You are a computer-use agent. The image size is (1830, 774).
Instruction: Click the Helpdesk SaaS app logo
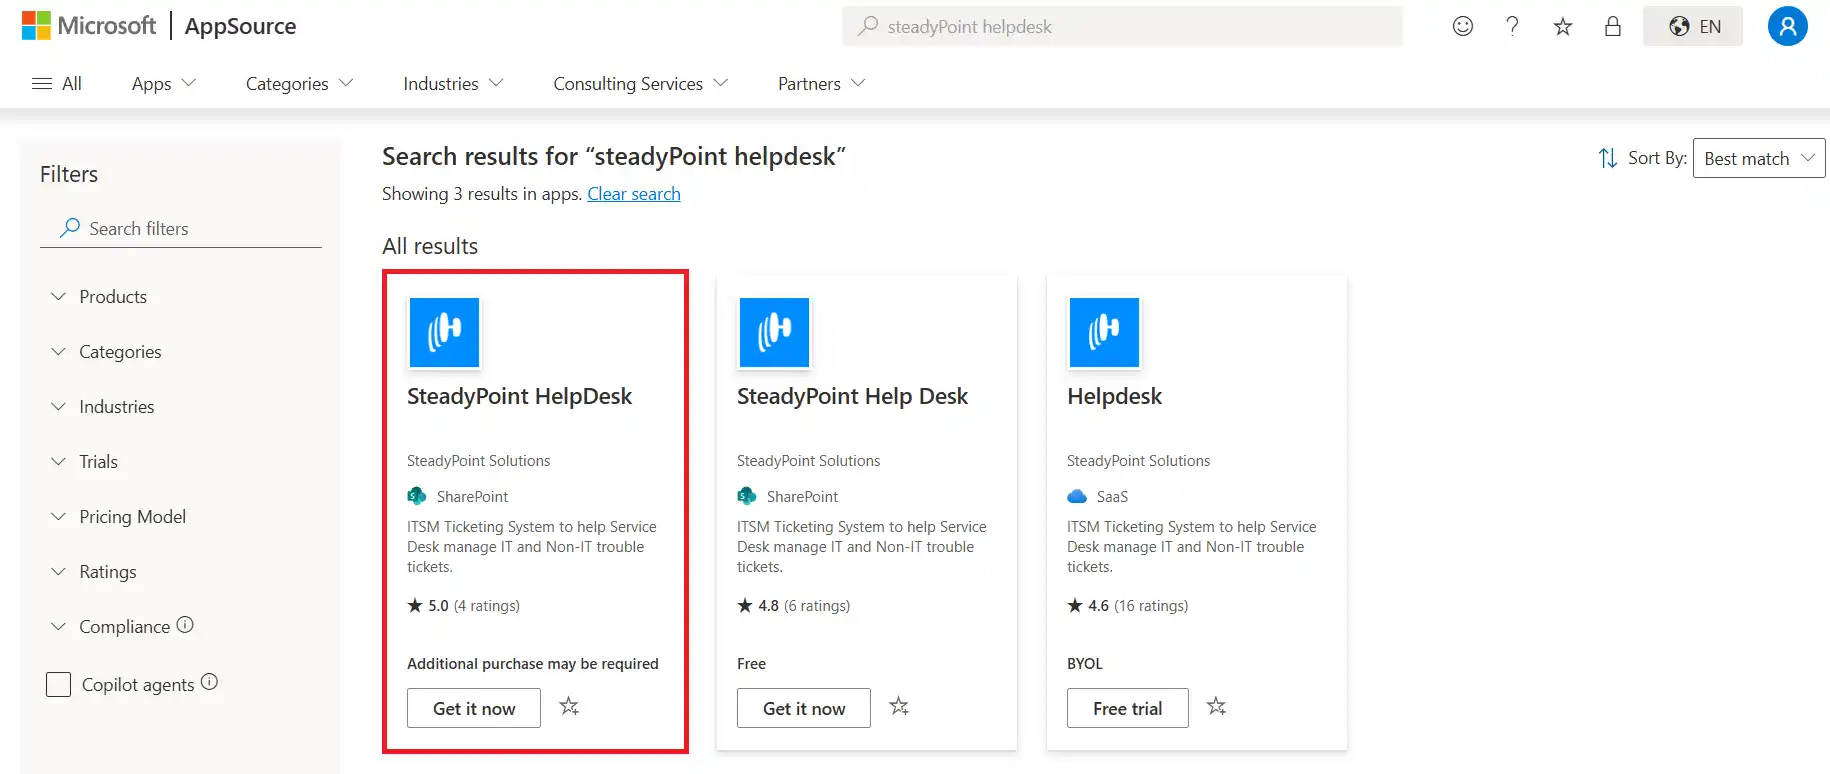[1104, 333]
